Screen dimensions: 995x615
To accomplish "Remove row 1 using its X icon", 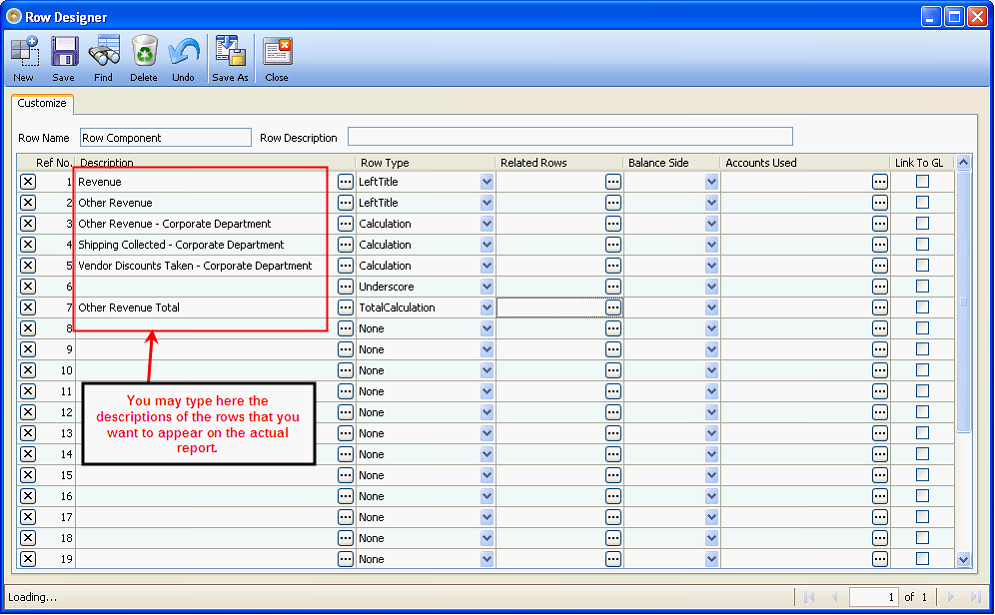I will tap(28, 182).
